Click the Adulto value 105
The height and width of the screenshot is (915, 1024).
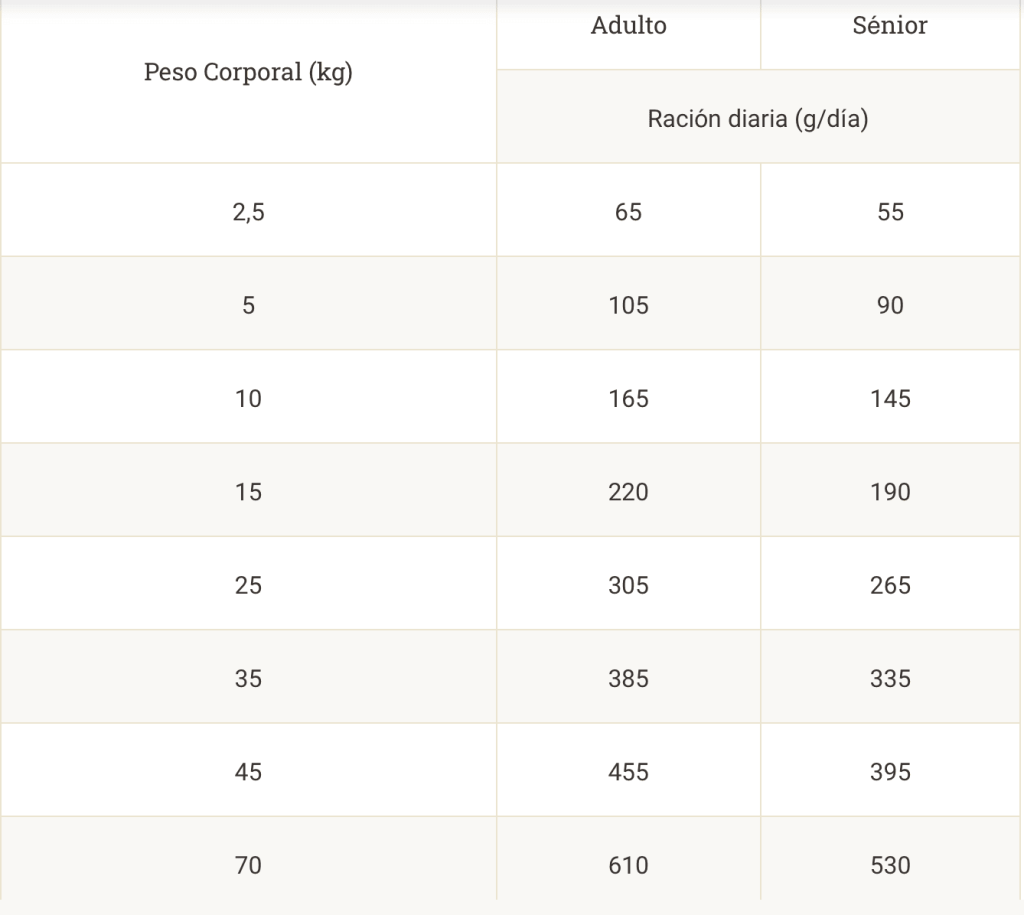[x=628, y=305]
